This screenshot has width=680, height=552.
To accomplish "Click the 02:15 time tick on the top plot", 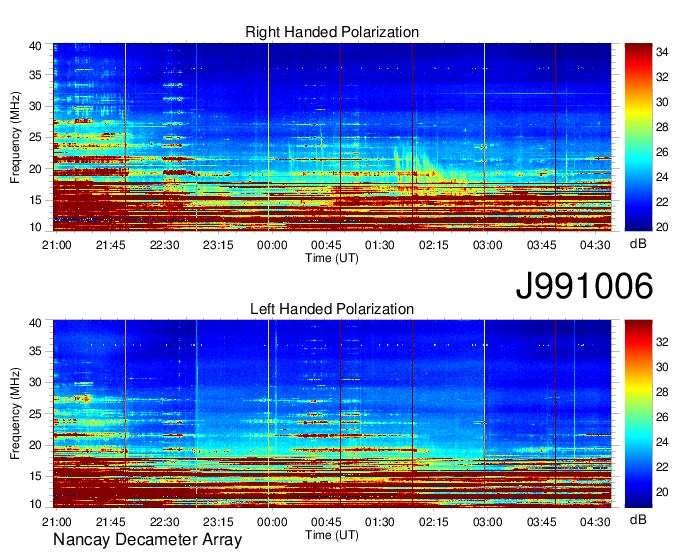I will pyautogui.click(x=434, y=245).
